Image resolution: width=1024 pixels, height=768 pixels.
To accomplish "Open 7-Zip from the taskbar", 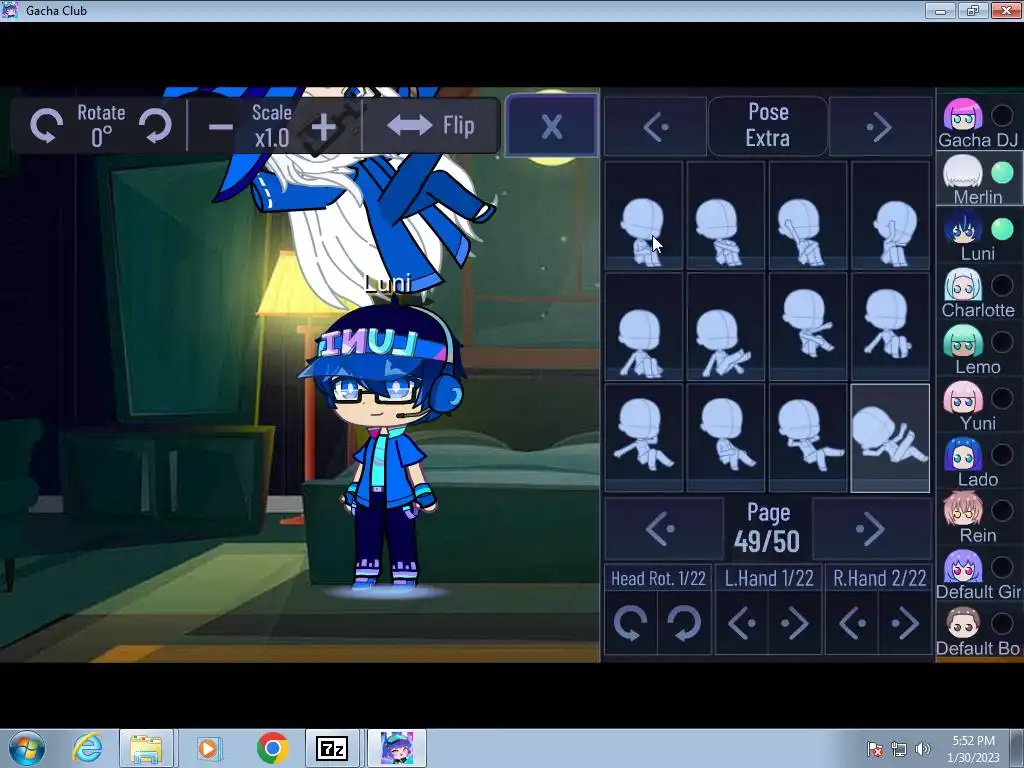I will pyautogui.click(x=332, y=748).
